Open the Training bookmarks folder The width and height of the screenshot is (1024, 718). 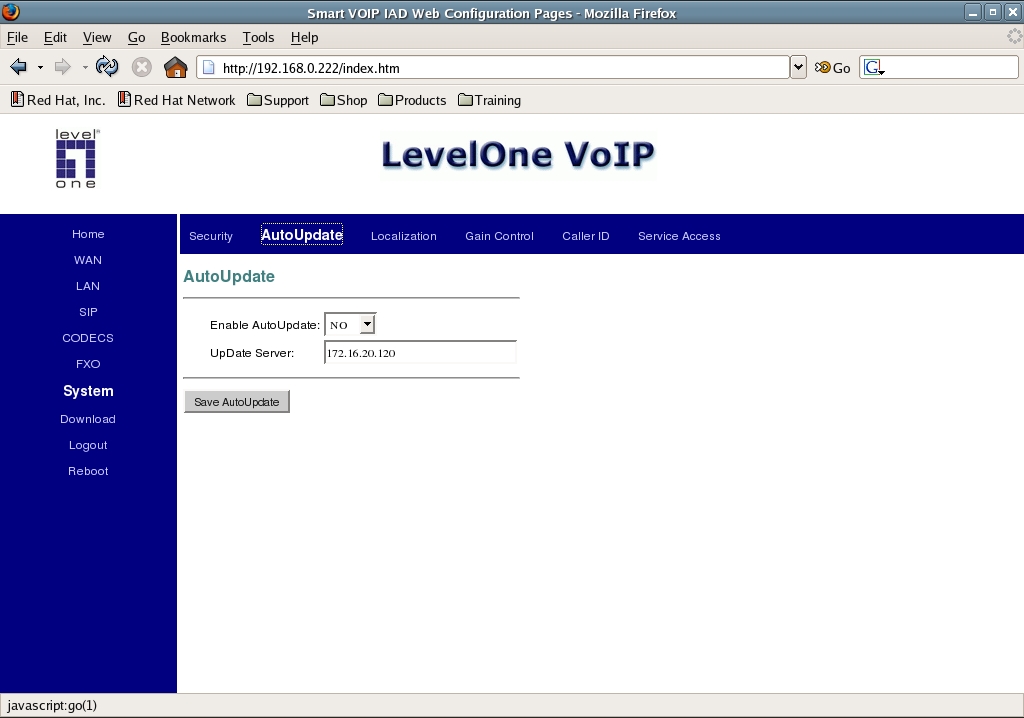489,100
